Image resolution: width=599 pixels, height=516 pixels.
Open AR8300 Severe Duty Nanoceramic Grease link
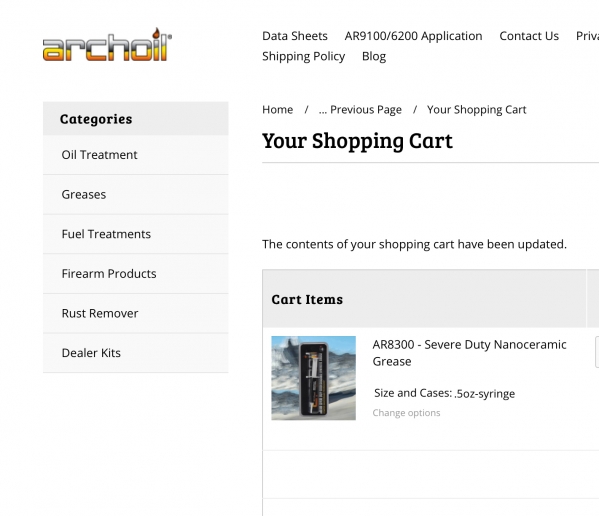pyautogui.click(x=469, y=353)
